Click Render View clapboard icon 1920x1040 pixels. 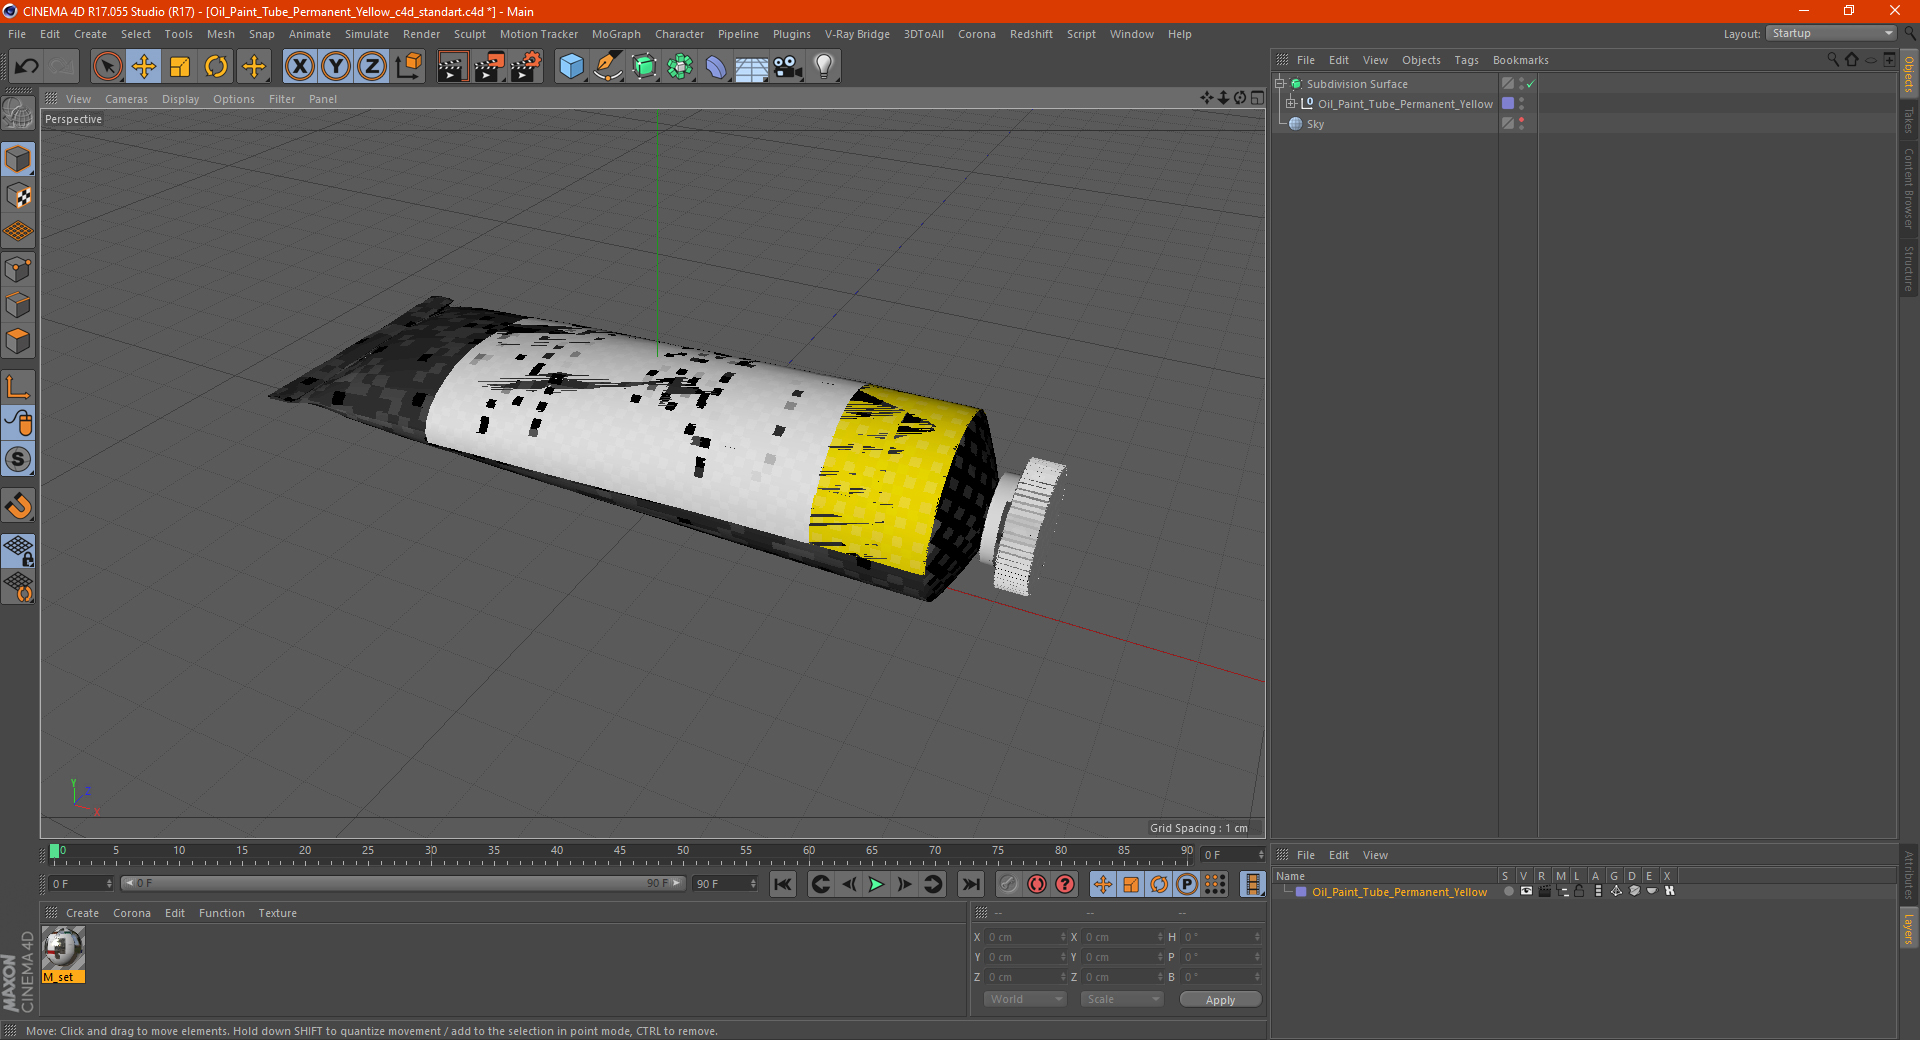click(x=452, y=67)
